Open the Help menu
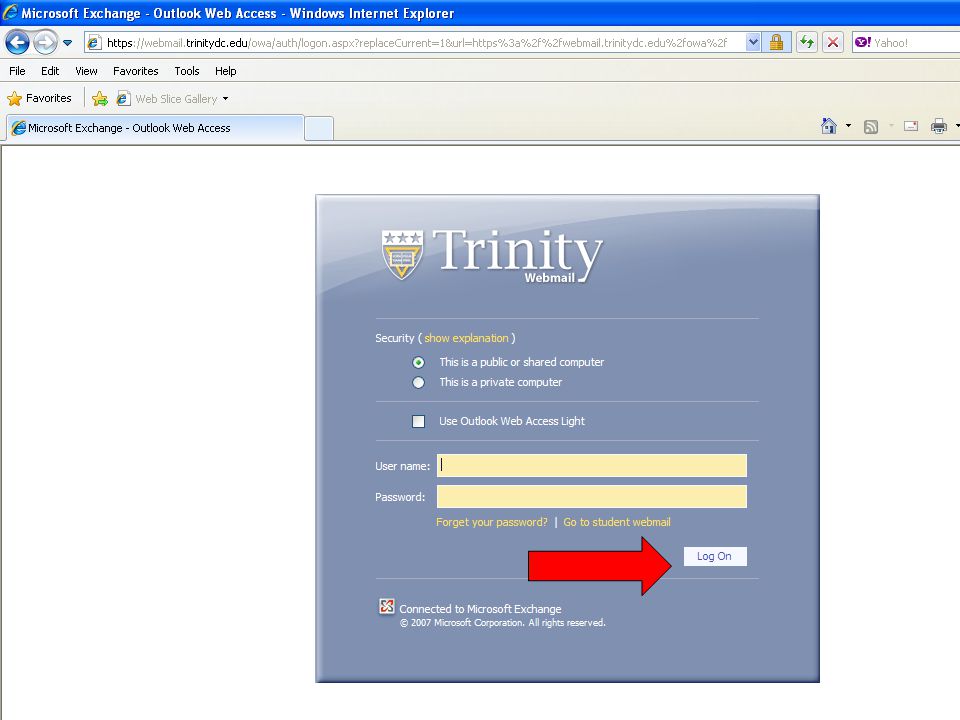Screen dimensions: 960x720 tap(225, 71)
